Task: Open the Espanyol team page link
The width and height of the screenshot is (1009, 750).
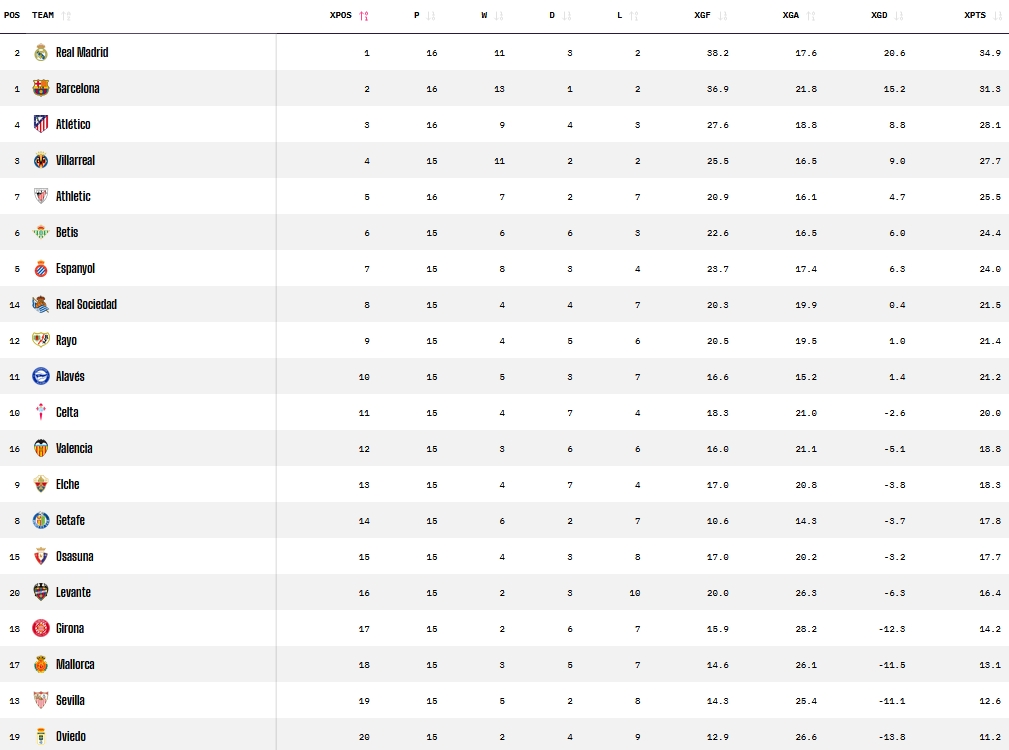Action: coord(76,268)
